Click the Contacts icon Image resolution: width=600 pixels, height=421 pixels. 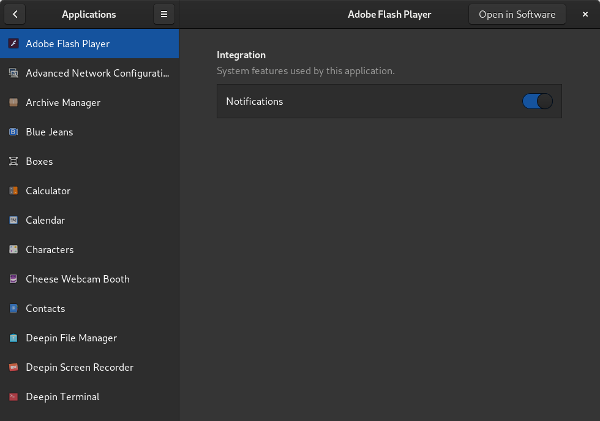click(x=13, y=308)
